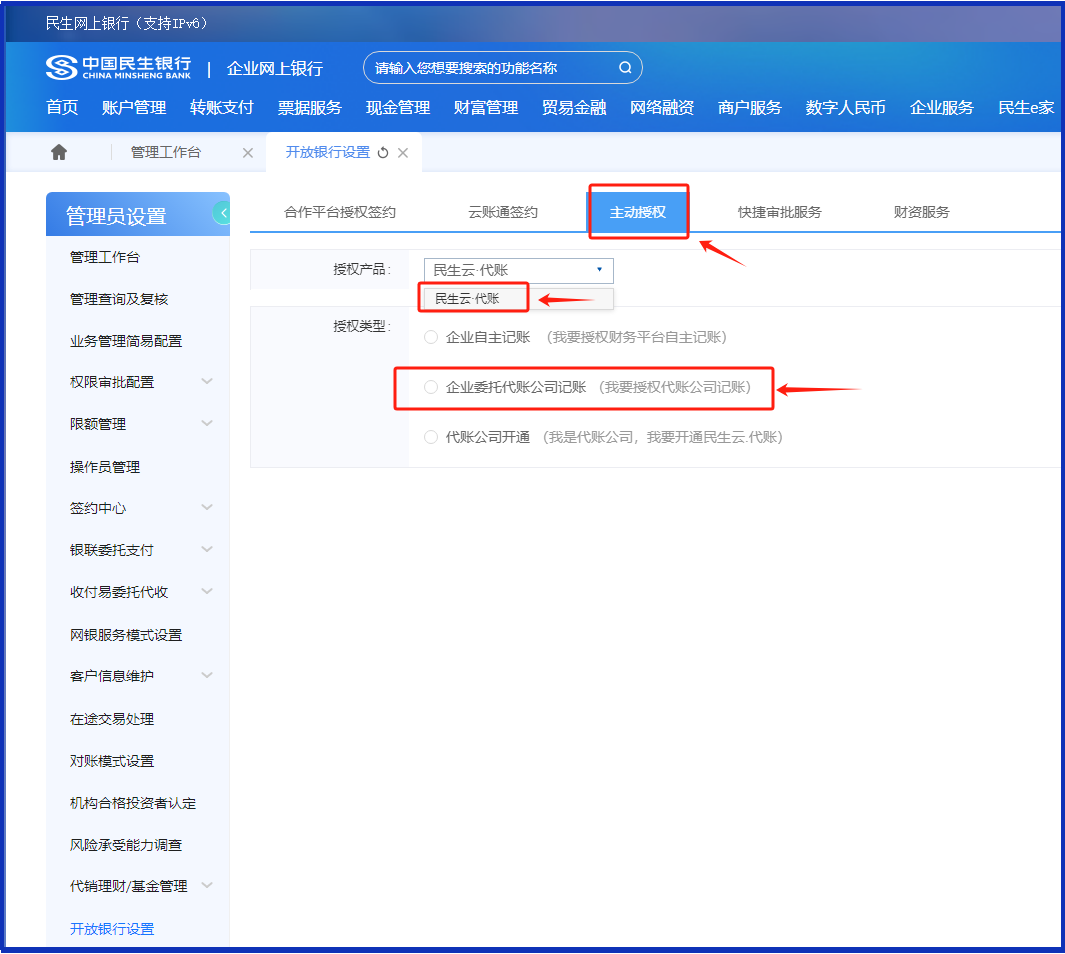Open the 转账支付 menu
The image size is (1065, 954).
pyautogui.click(x=221, y=107)
